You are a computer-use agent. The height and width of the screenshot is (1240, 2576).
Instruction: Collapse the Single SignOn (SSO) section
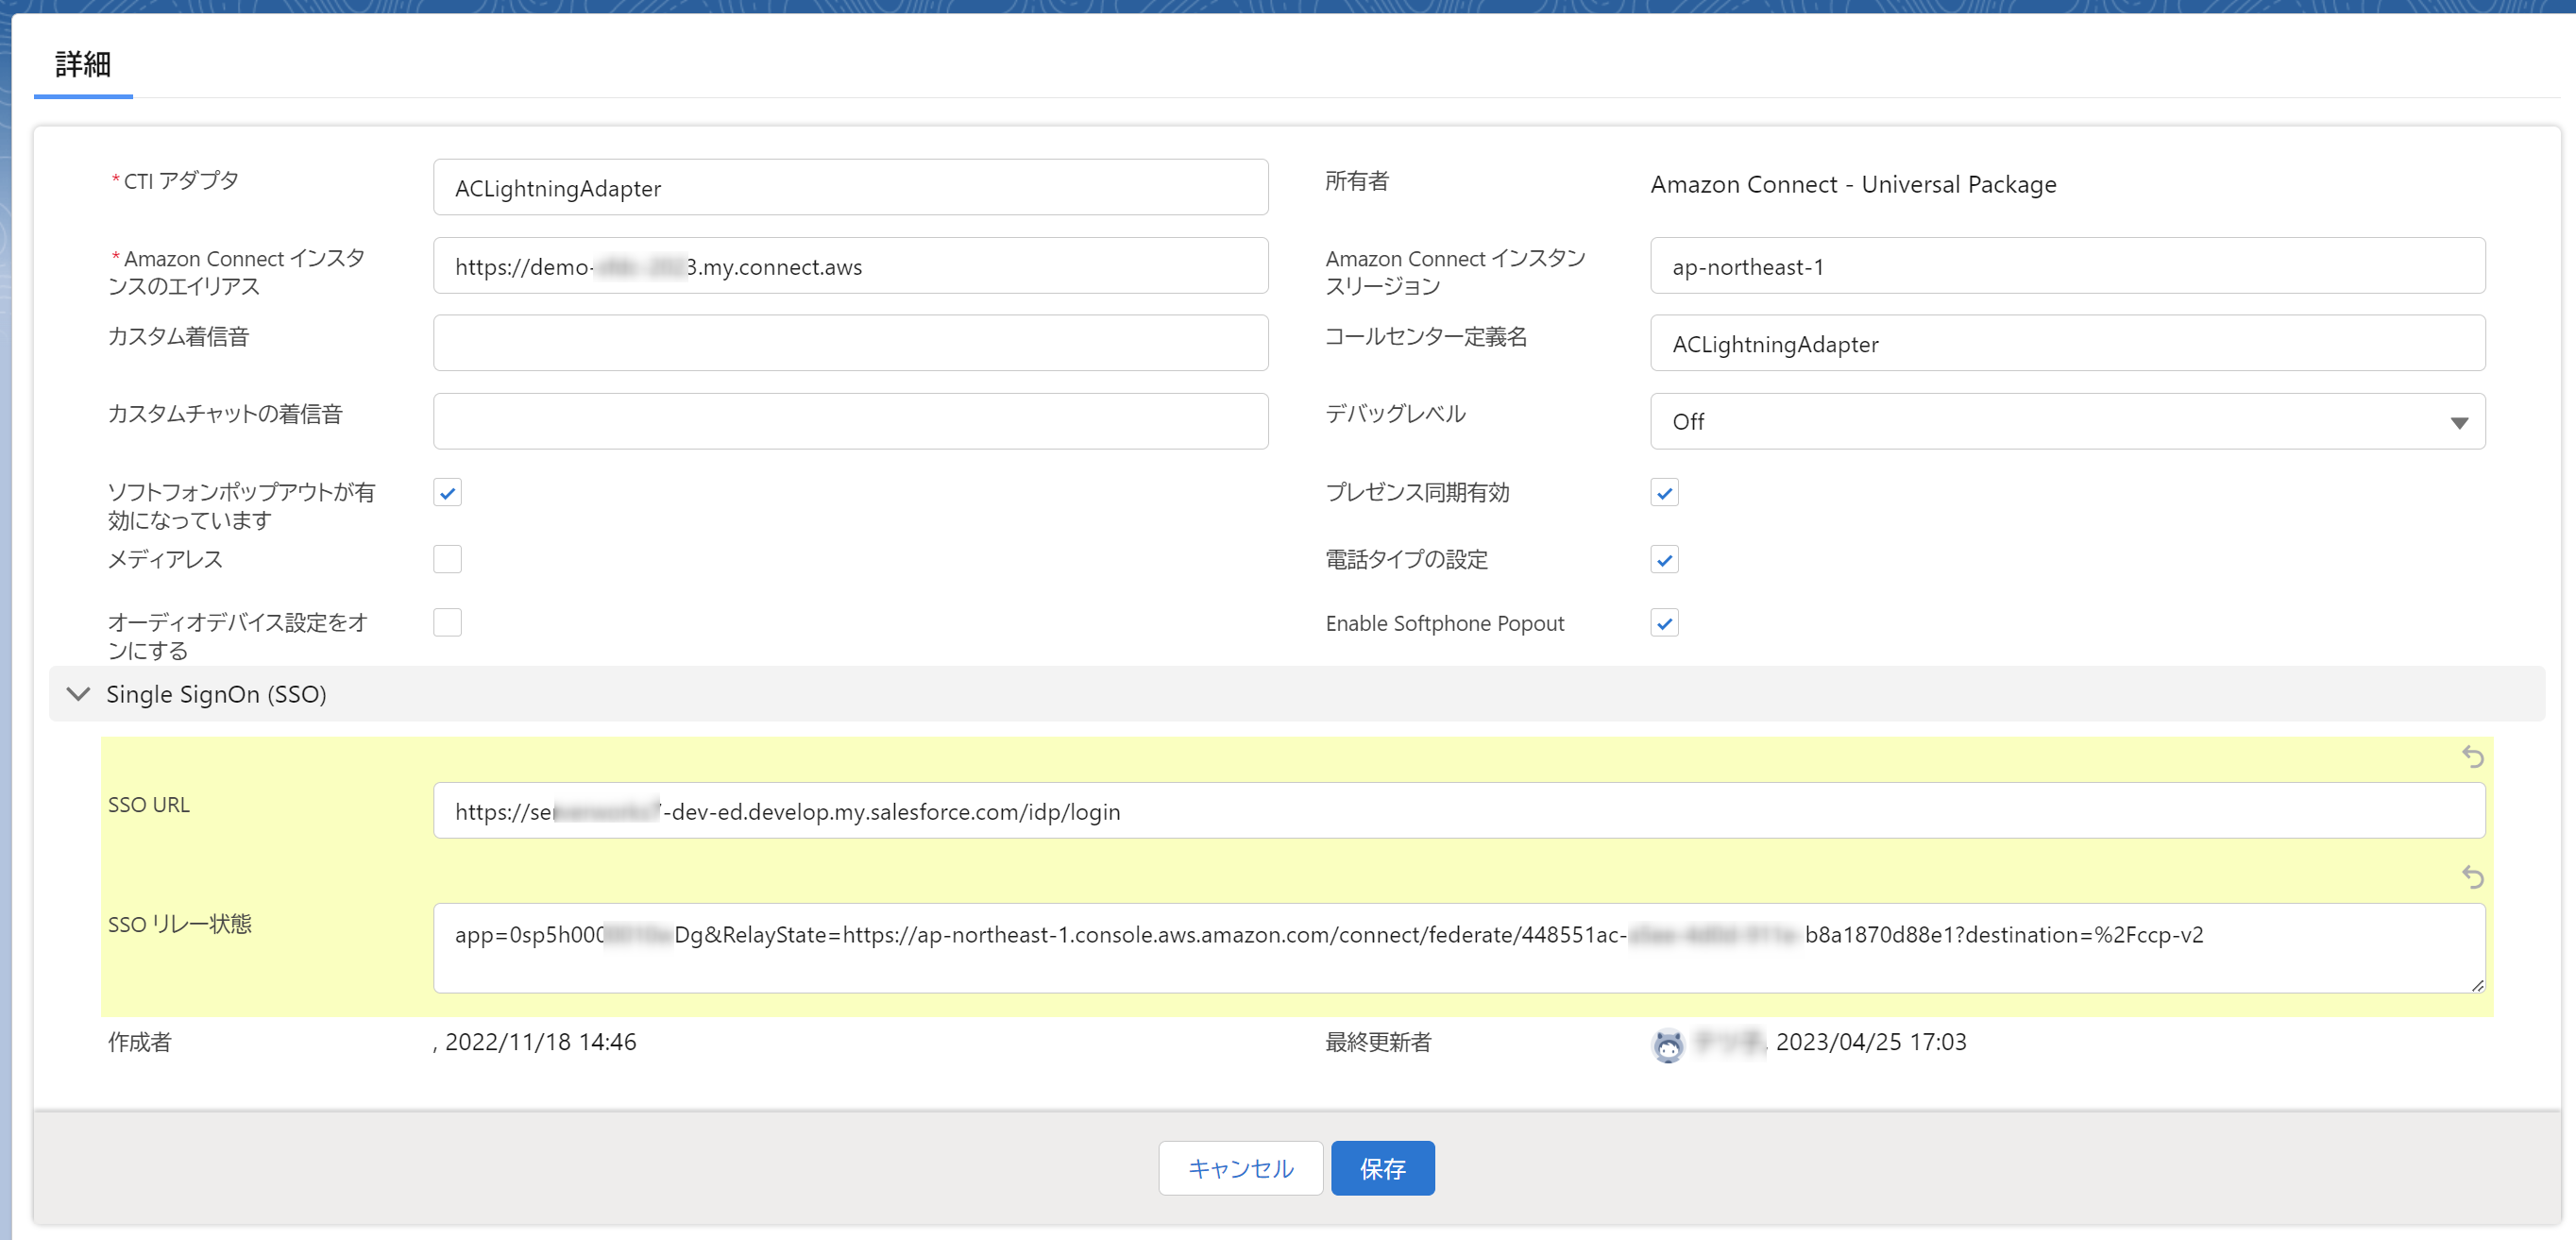(x=78, y=693)
